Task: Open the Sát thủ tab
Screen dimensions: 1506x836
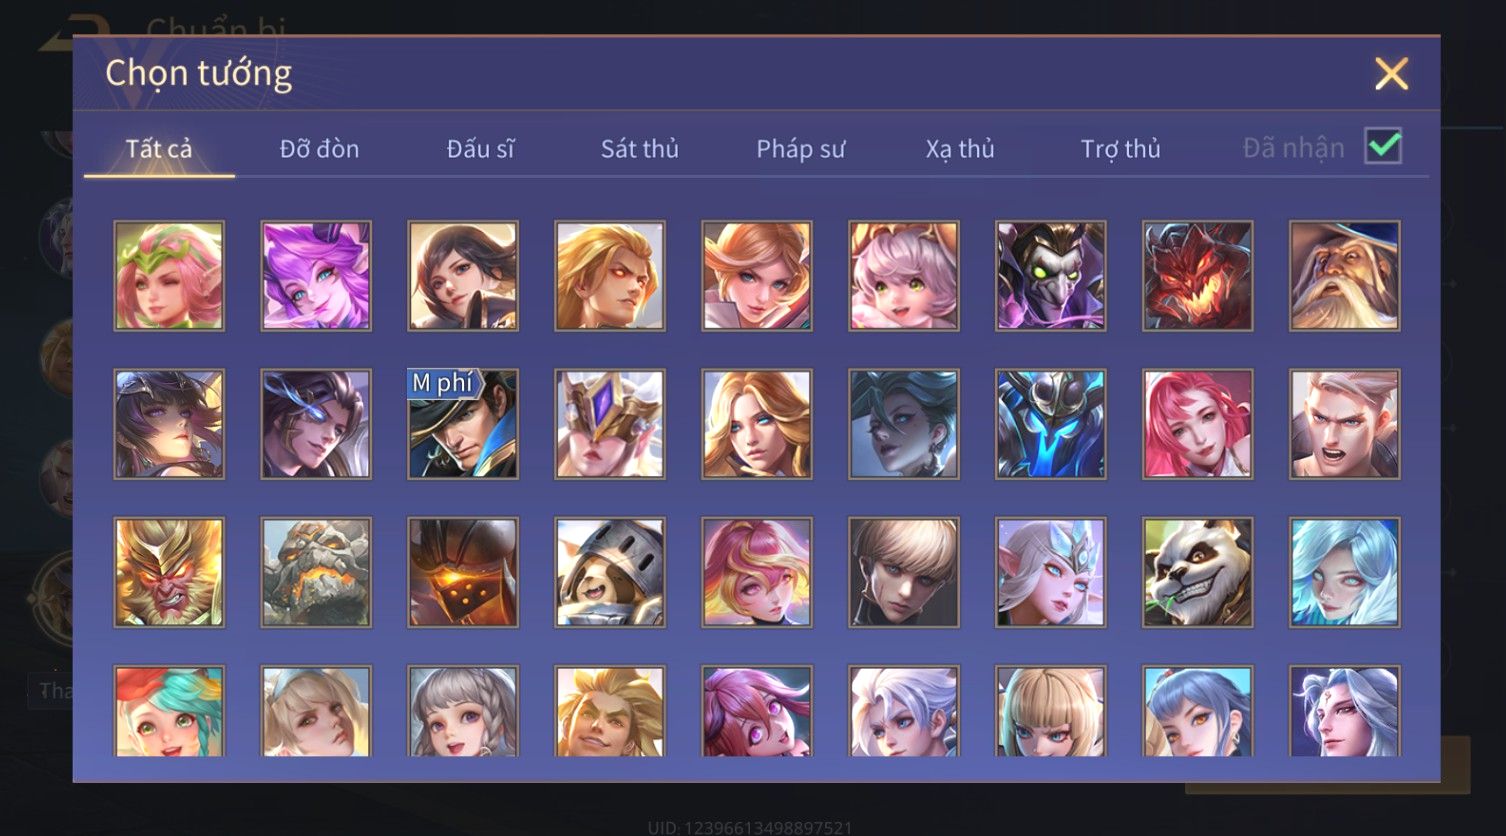Action: tap(640, 149)
